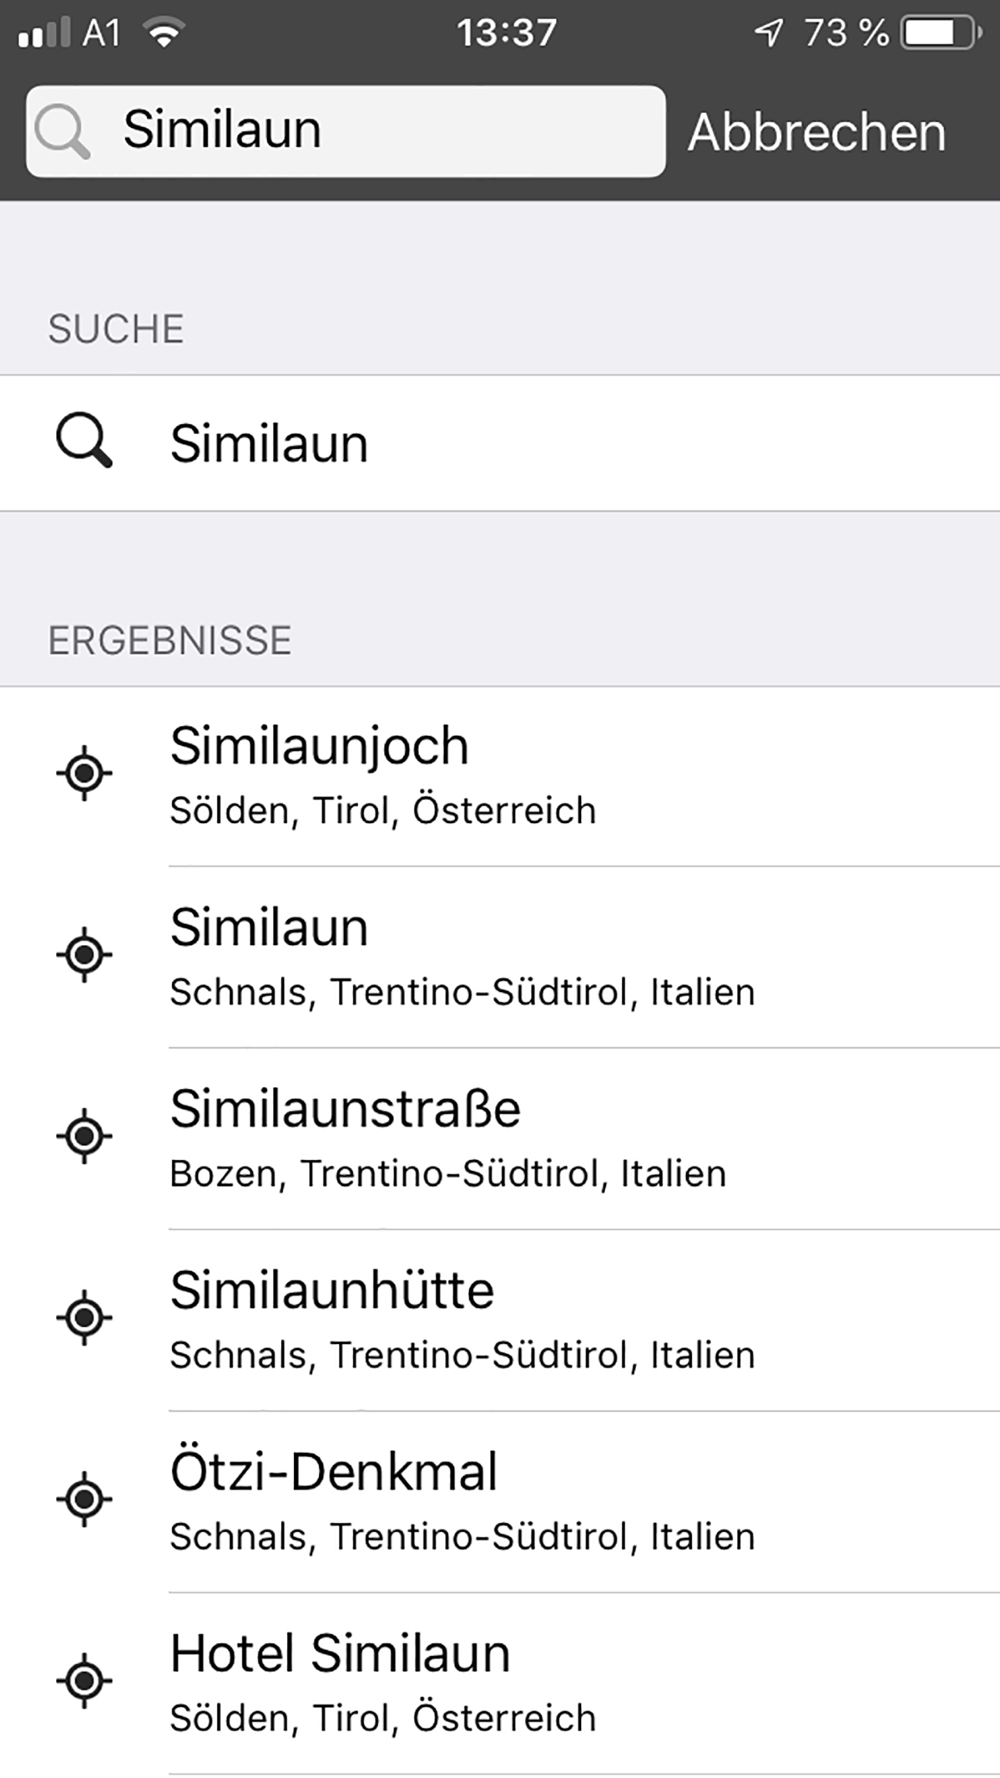Image resolution: width=1000 pixels, height=1778 pixels.
Task: Tap location marker icon for Similaun in Schnals
Action: (84, 954)
